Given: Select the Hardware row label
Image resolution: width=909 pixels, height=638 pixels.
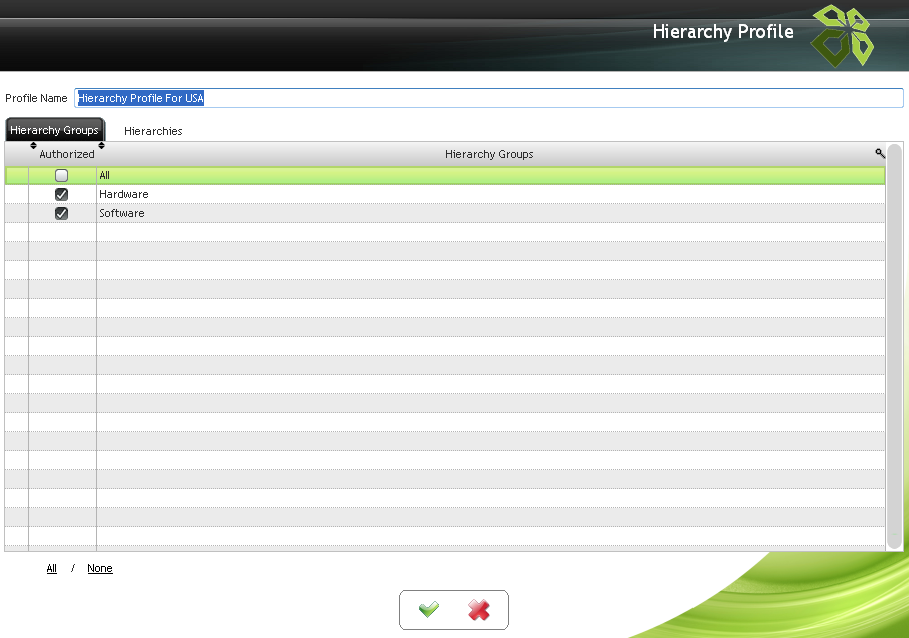Looking at the screenshot, I should tap(124, 194).
